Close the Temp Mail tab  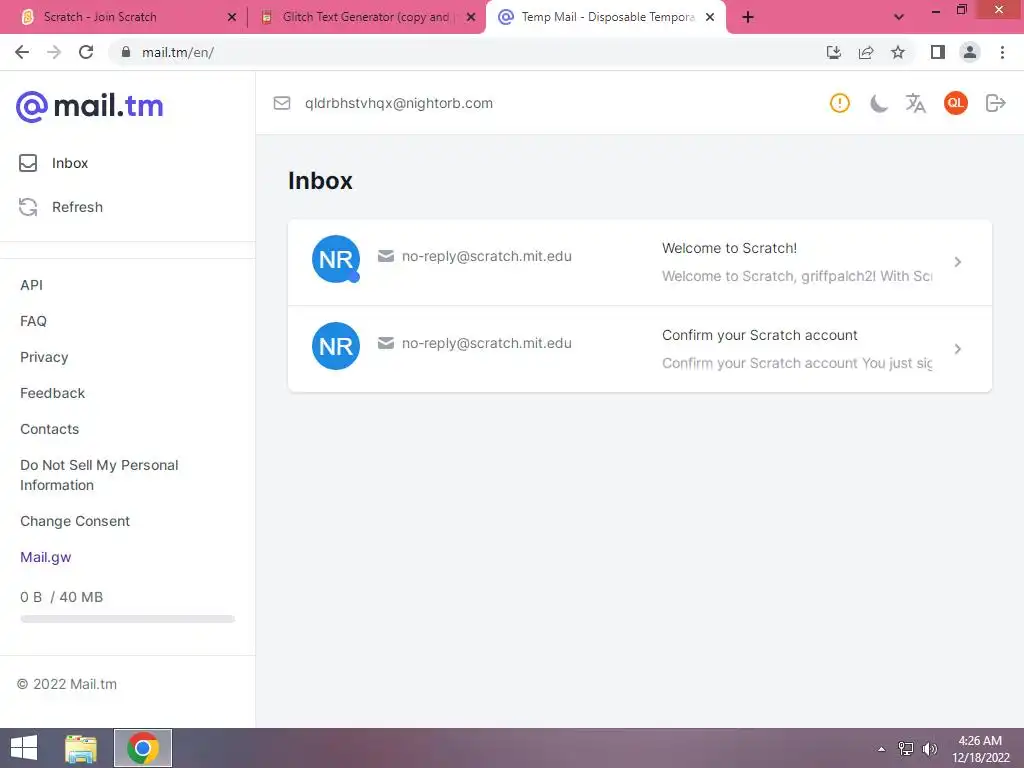click(710, 17)
